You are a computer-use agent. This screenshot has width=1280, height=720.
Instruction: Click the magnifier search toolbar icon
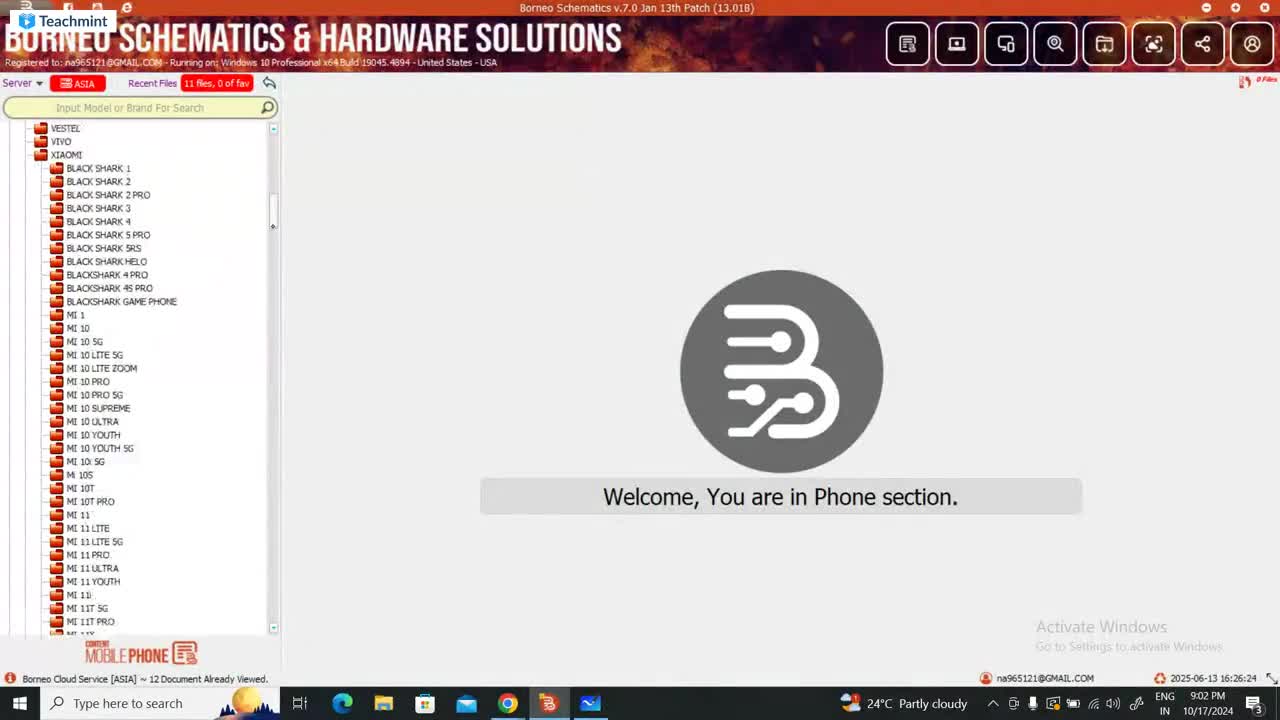pyautogui.click(x=1055, y=44)
